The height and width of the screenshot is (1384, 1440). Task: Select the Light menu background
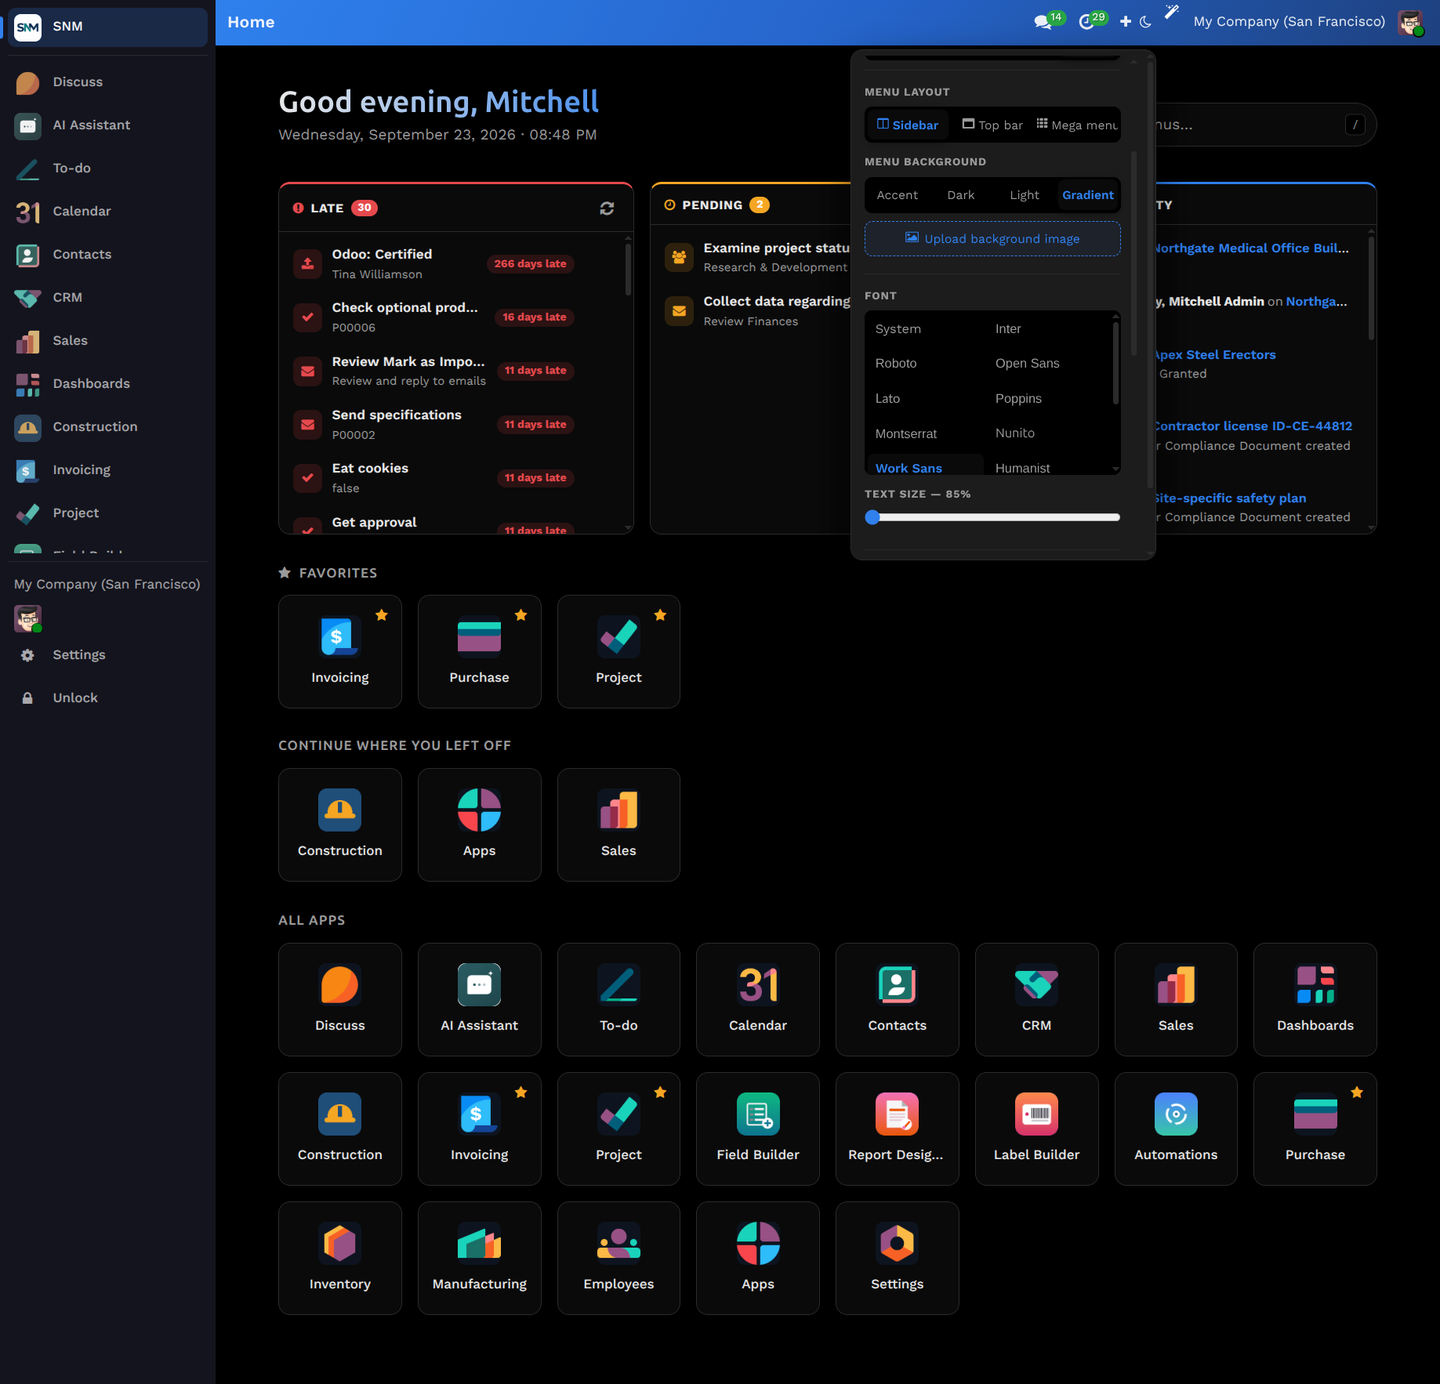coord(1024,195)
